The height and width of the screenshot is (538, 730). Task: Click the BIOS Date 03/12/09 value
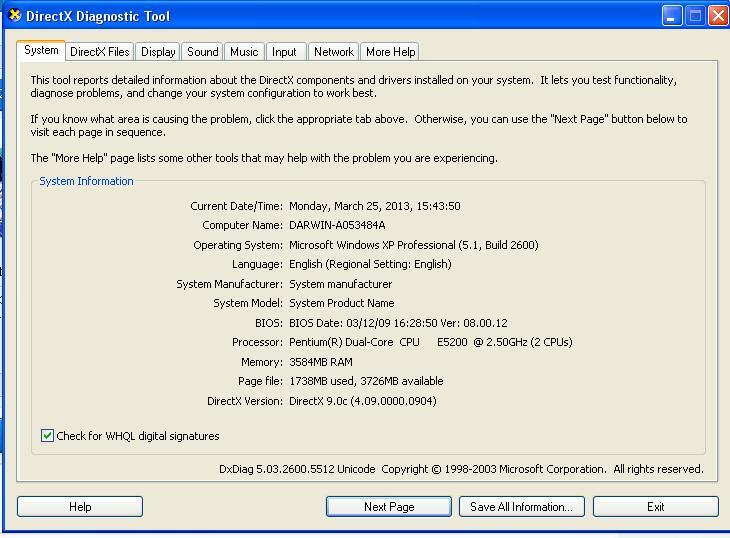click(398, 323)
